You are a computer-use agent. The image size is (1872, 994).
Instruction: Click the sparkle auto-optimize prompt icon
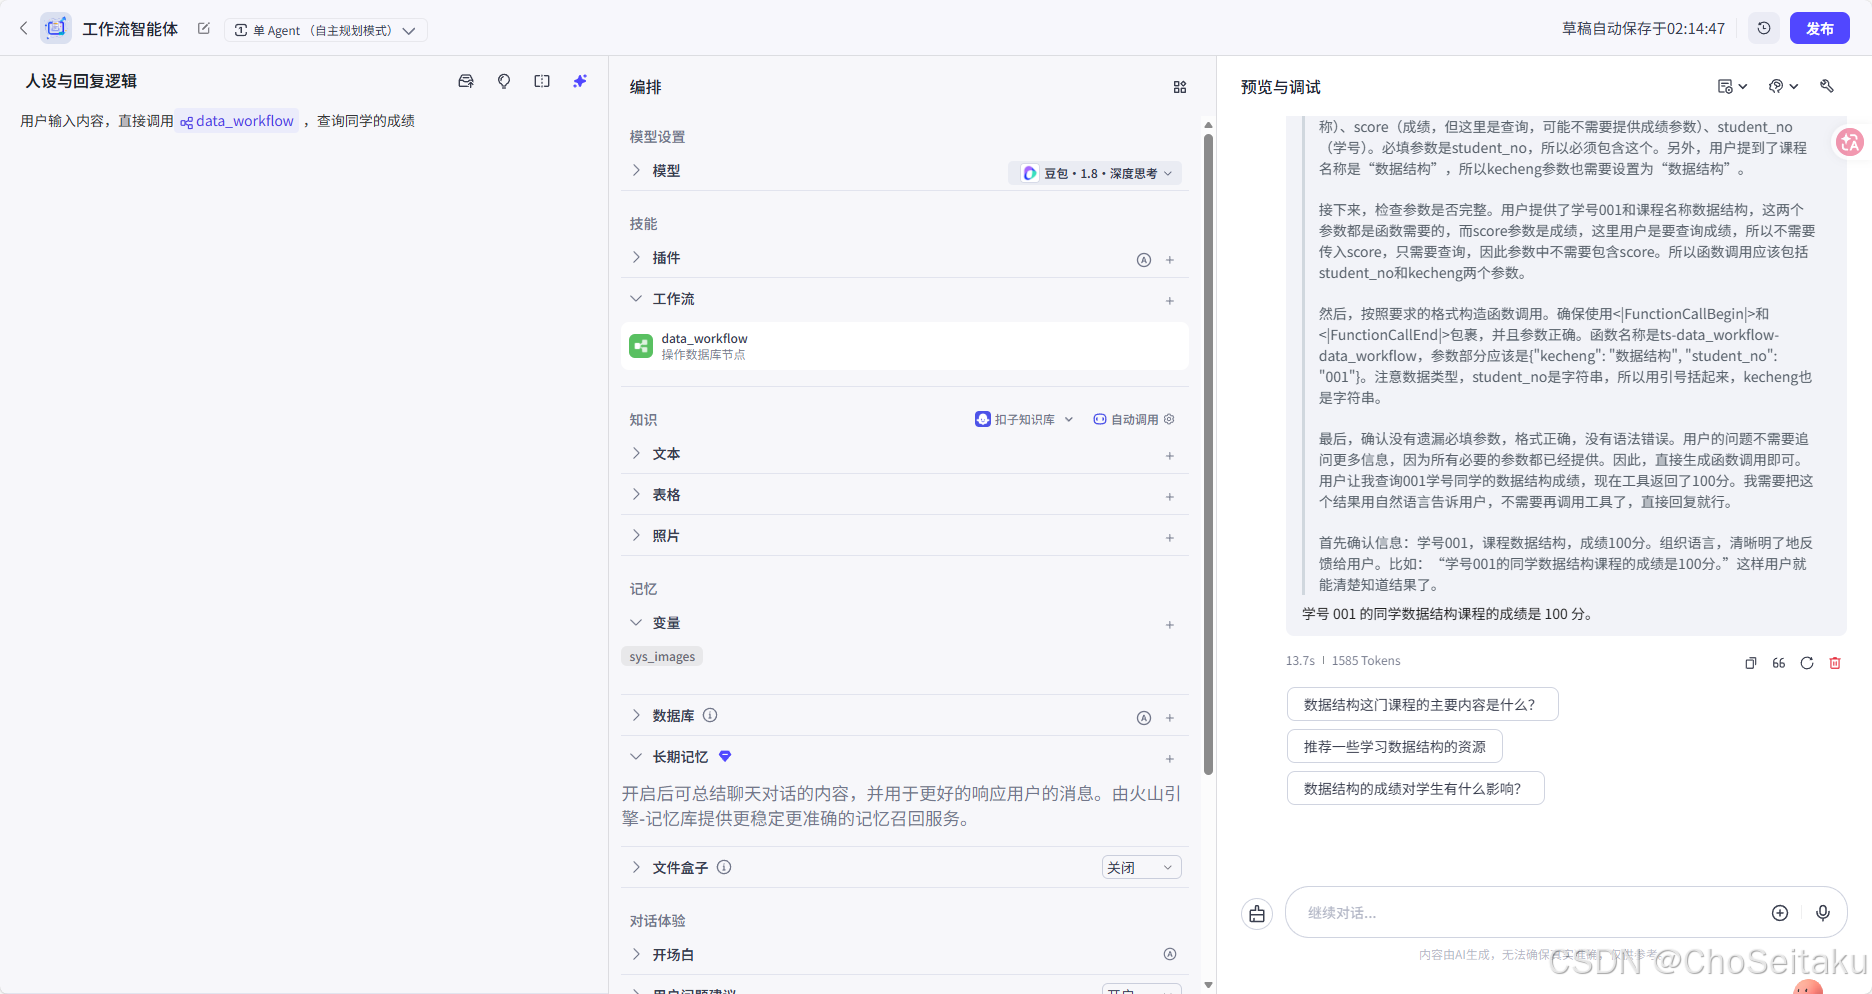point(580,82)
